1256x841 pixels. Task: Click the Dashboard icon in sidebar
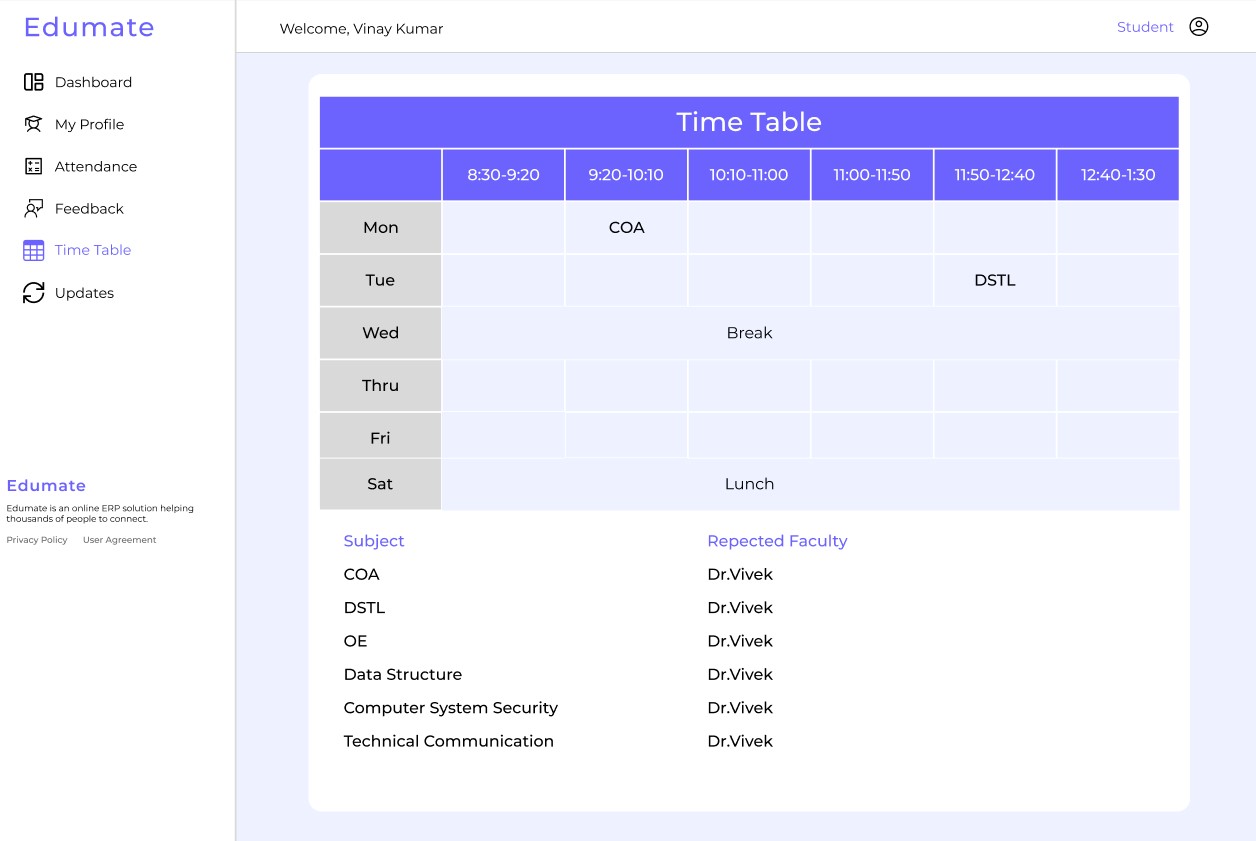pyautogui.click(x=33, y=82)
